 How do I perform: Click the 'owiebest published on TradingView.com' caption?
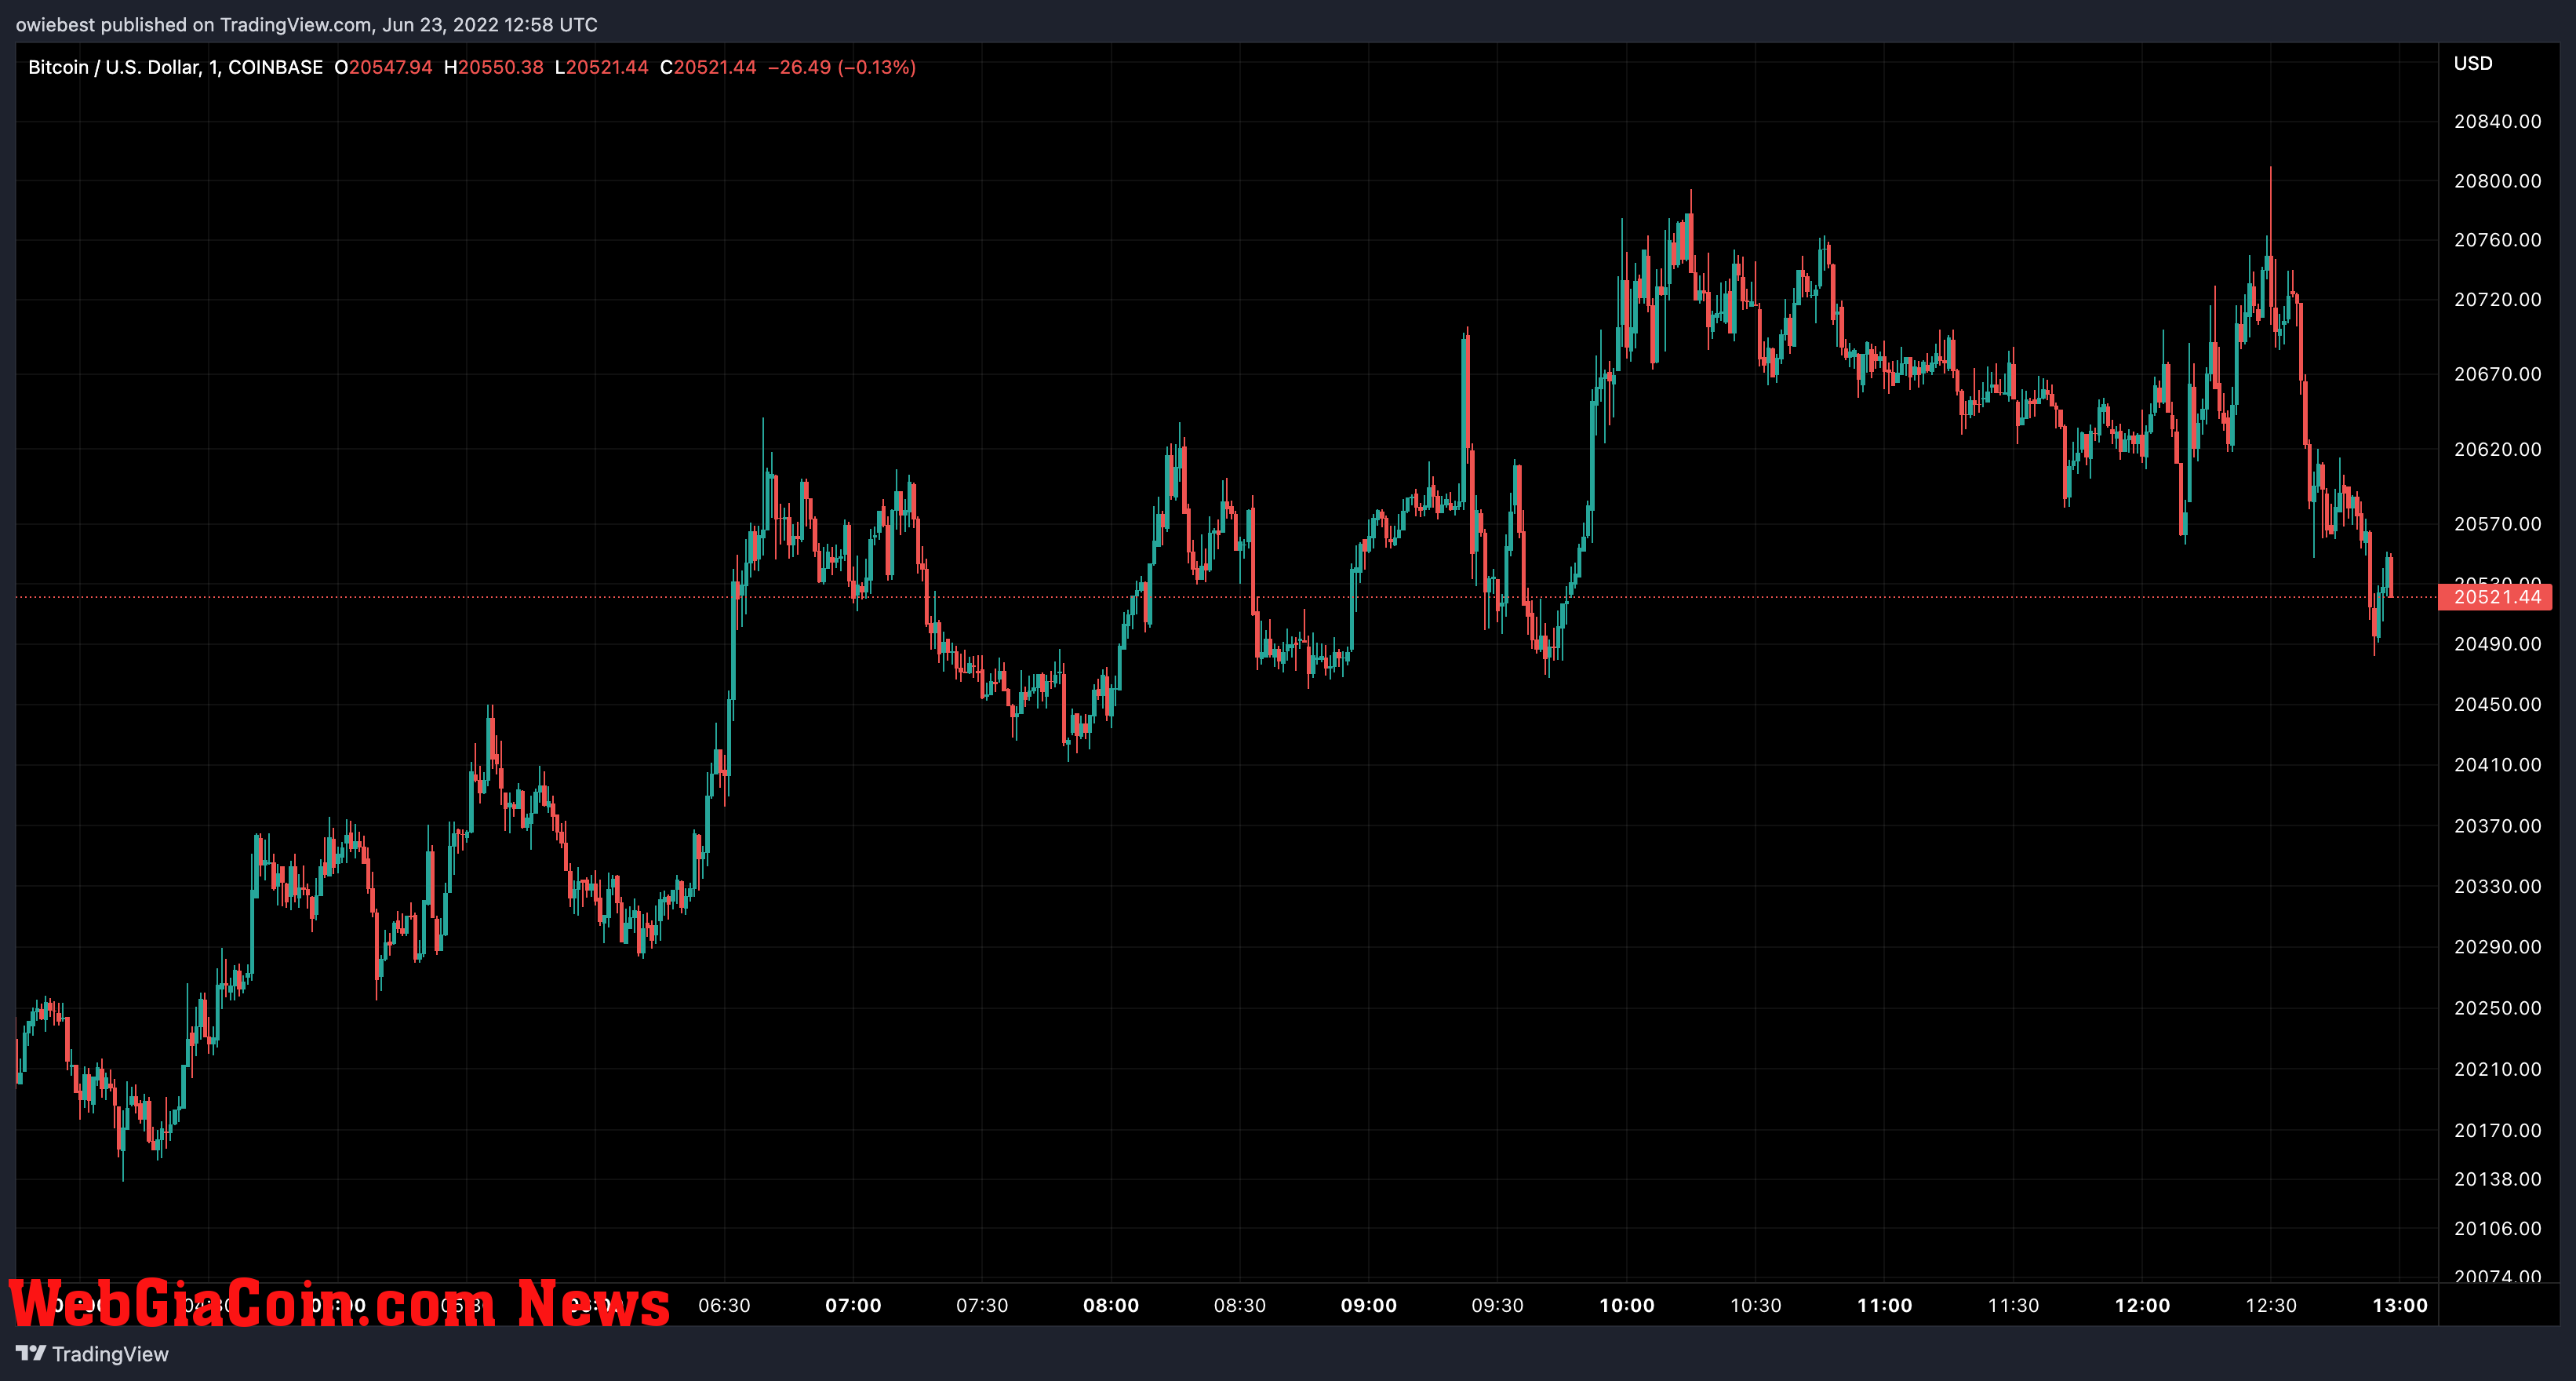(194, 25)
